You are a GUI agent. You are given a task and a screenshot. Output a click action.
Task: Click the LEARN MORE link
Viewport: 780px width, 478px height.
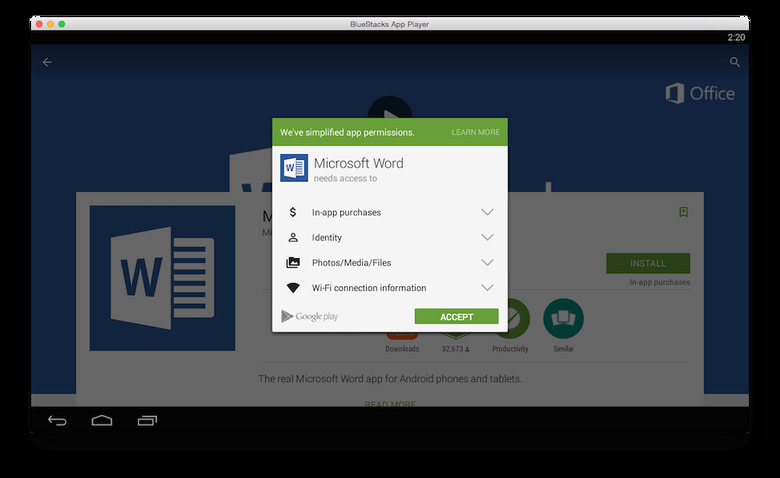click(475, 132)
